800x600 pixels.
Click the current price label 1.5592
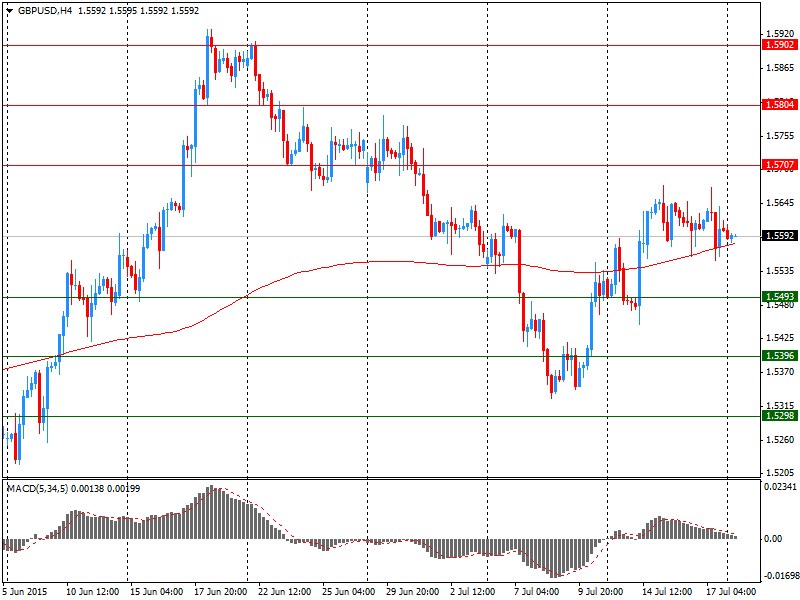pyautogui.click(x=780, y=236)
